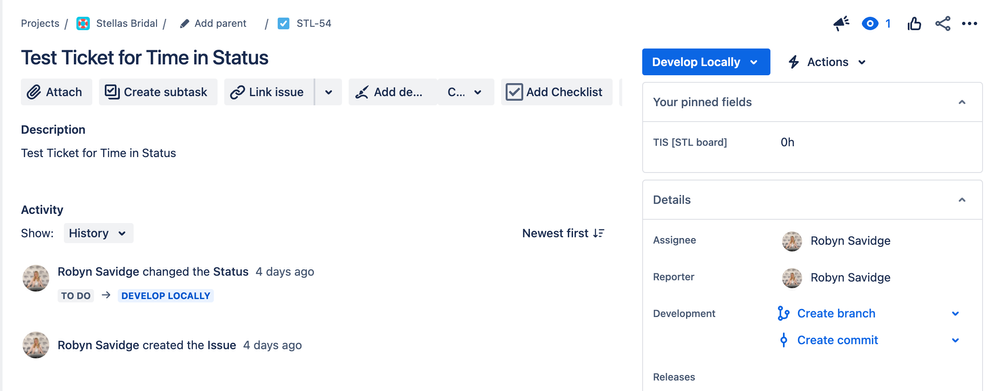The width and height of the screenshot is (998, 391).
Task: Click the Releases field label
Action: tap(674, 377)
